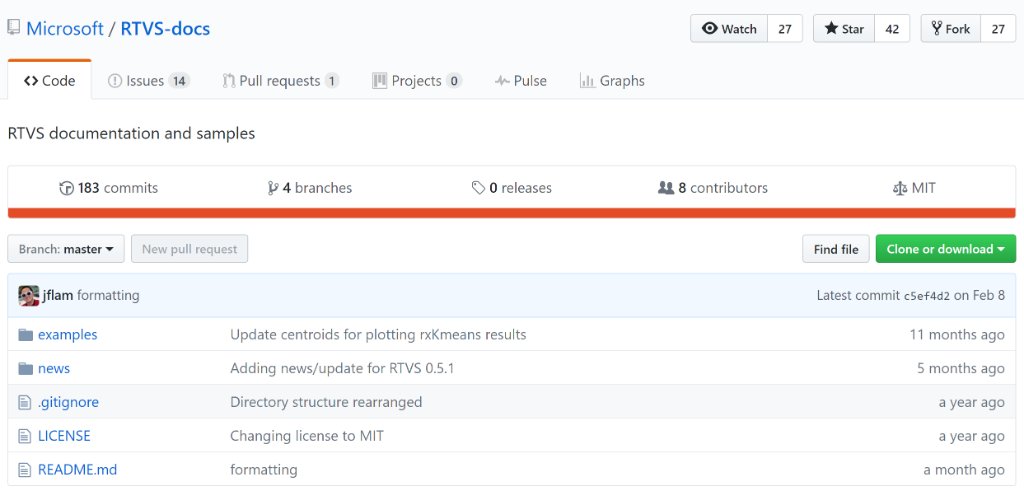Viewport: 1024px width, 491px height.
Task: Open the examples folder
Action: point(67,334)
